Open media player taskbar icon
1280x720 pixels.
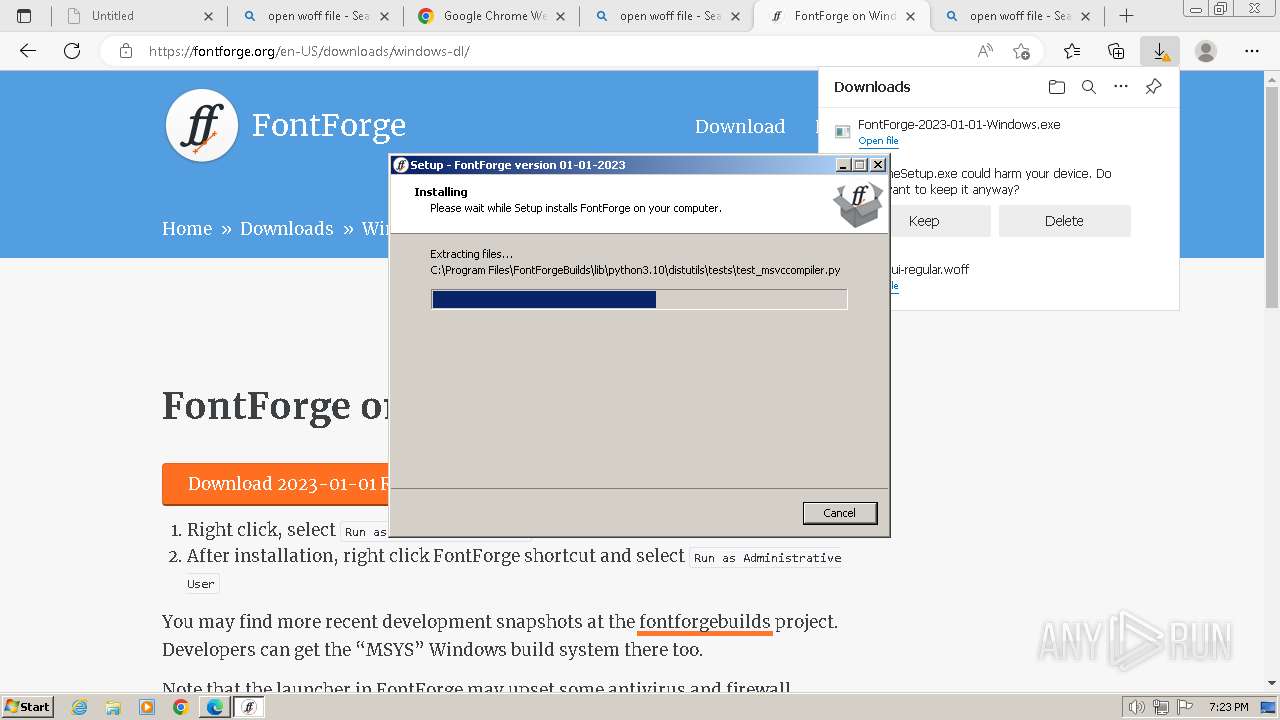point(147,707)
